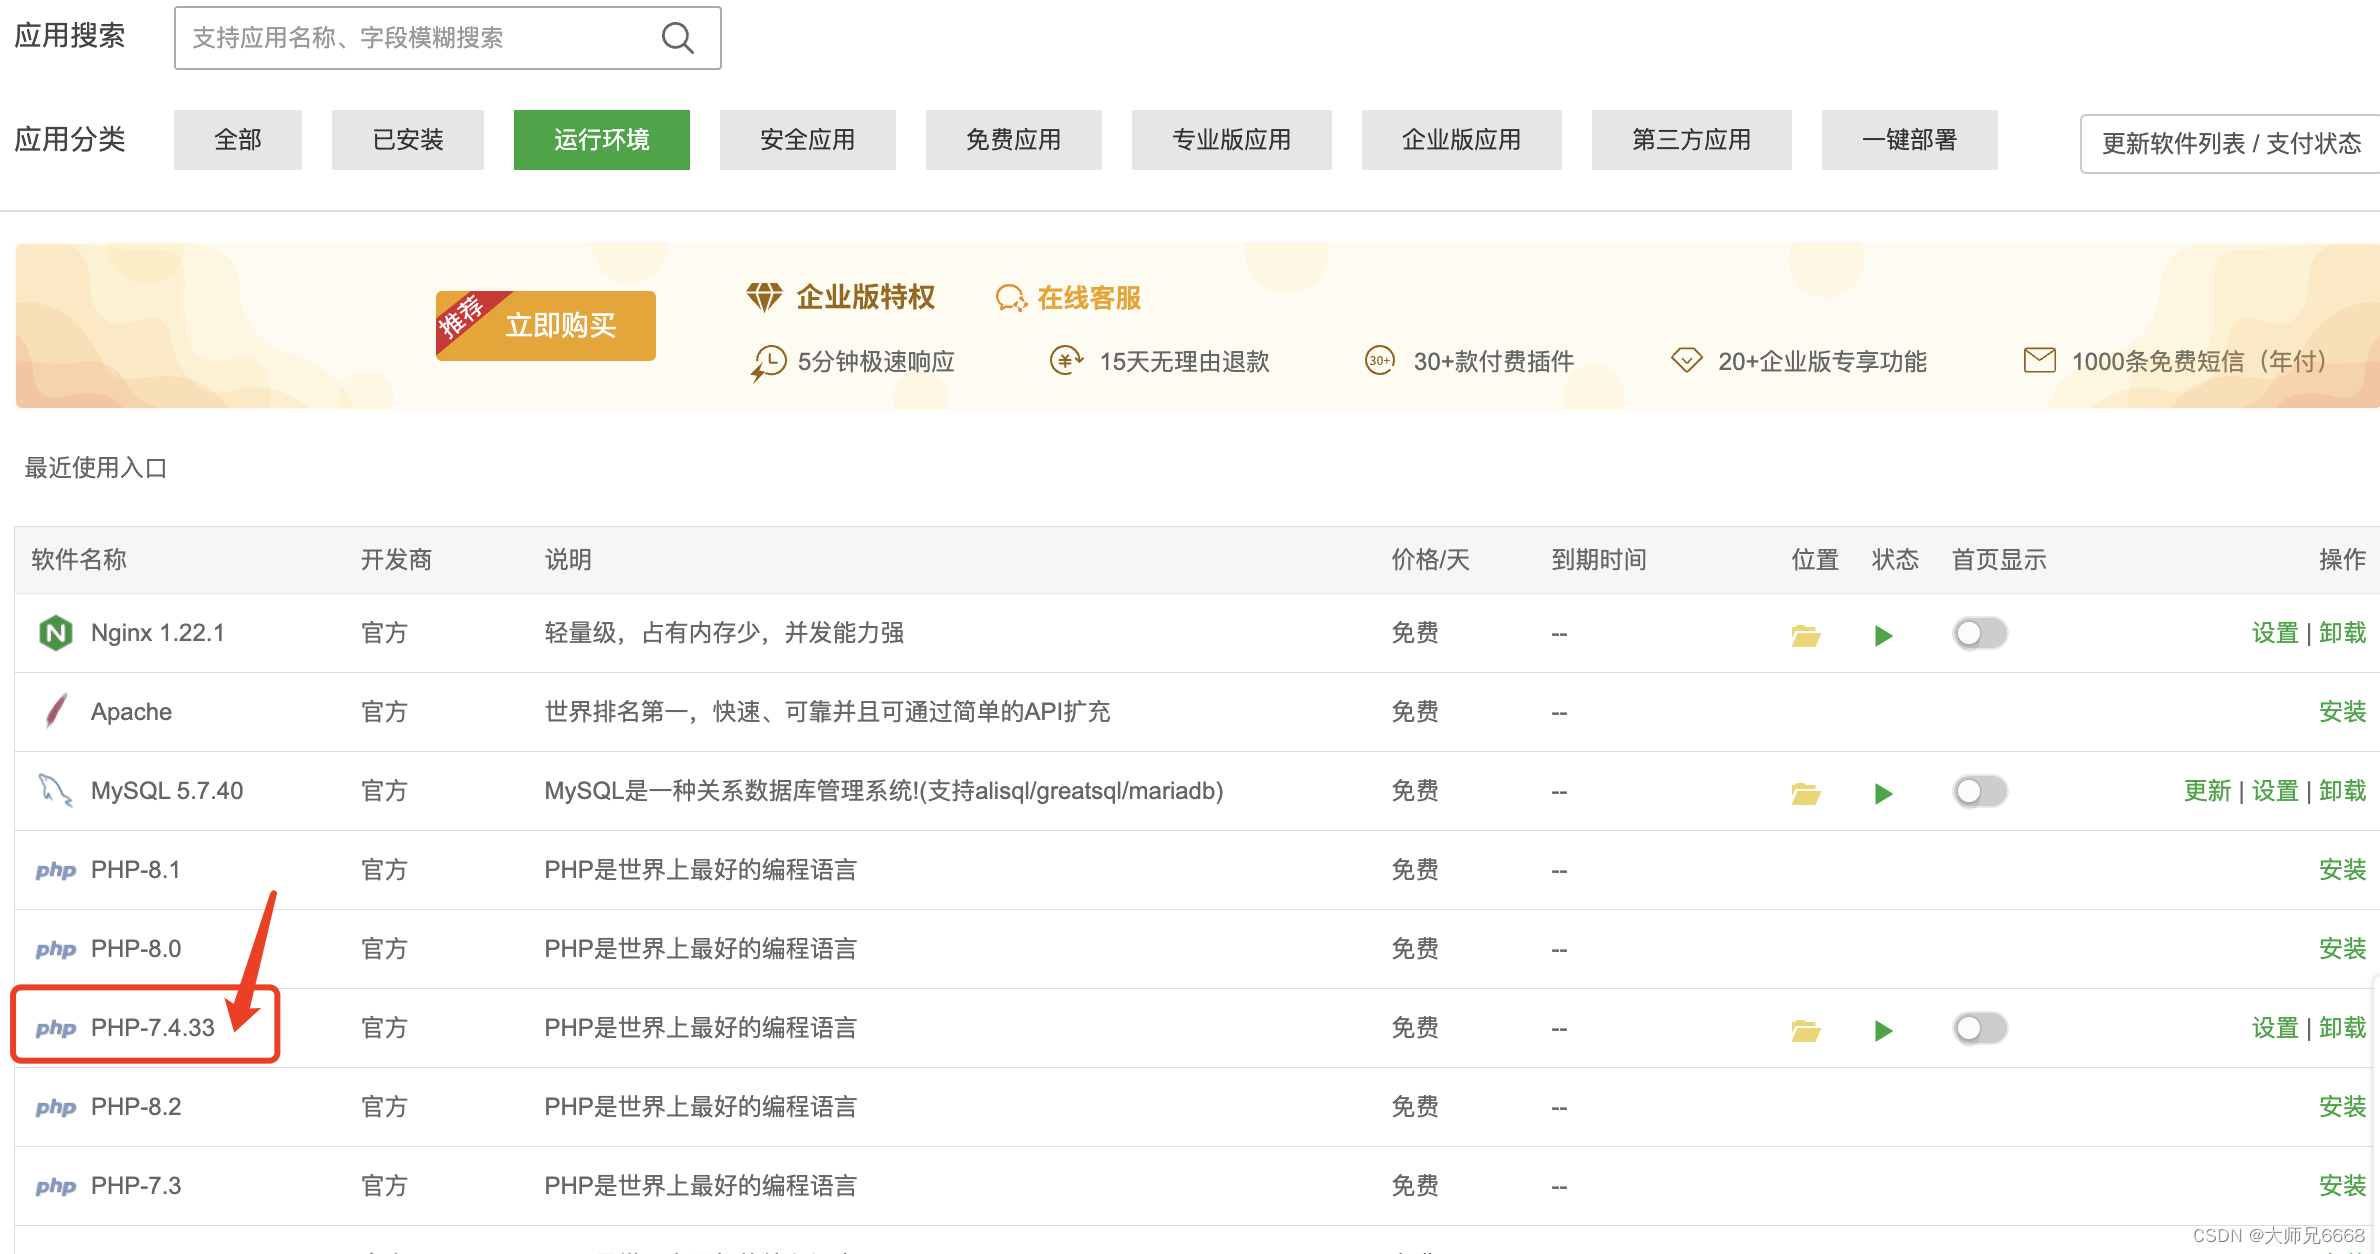Open MySQL 设置 link
Screen dimensions: 2380x1254
[x=2275, y=791]
